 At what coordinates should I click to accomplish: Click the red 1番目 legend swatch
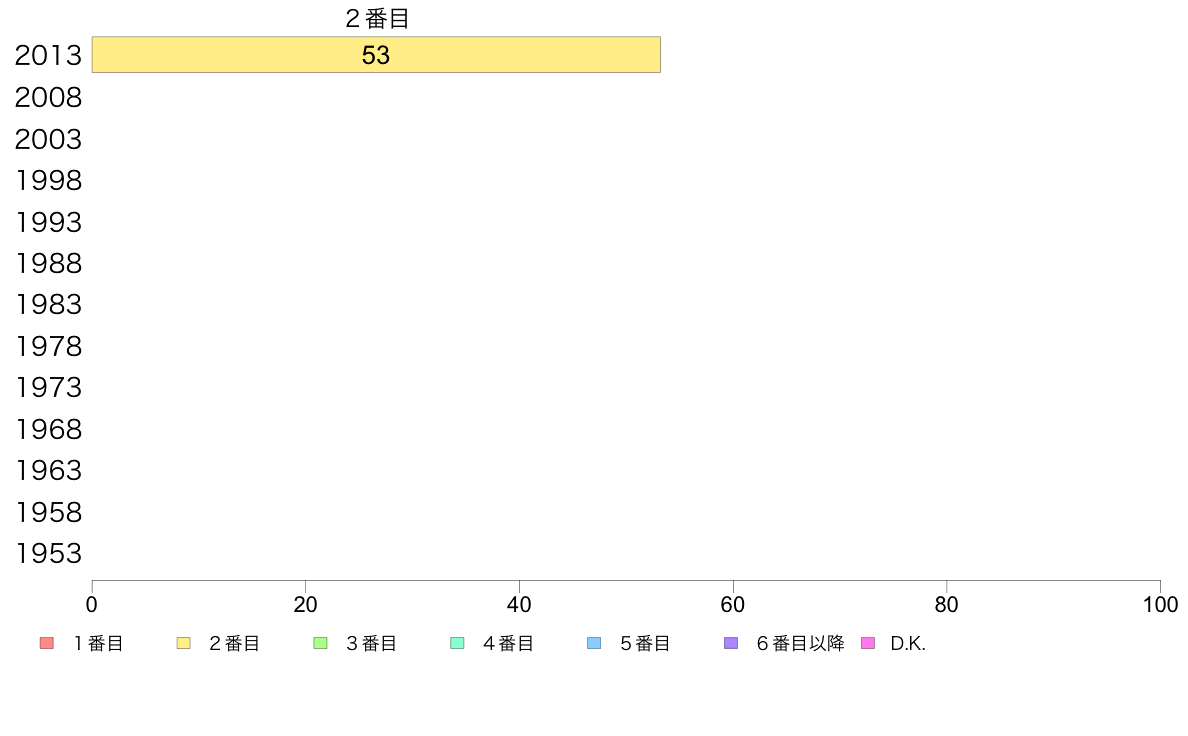tap(47, 644)
